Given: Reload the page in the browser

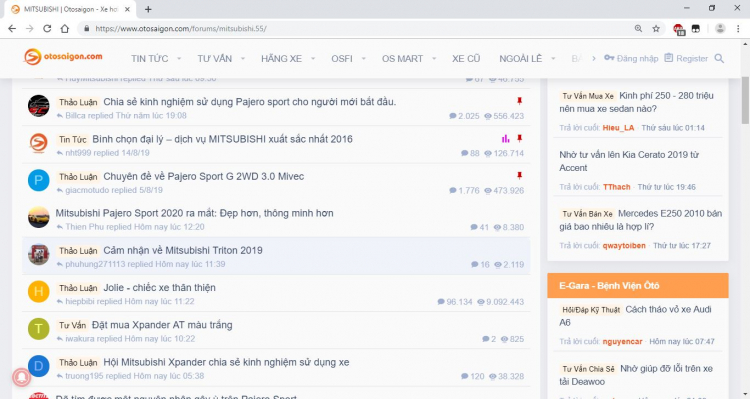Looking at the screenshot, I should point(47,29).
